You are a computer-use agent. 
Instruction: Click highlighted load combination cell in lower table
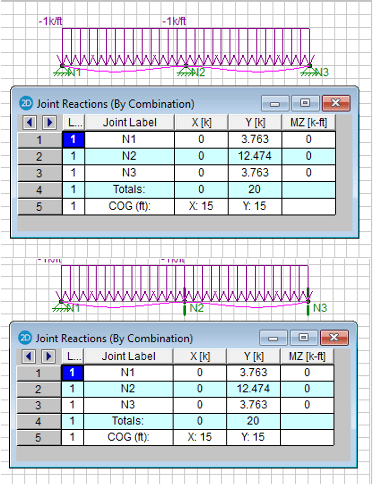pyautogui.click(x=72, y=372)
